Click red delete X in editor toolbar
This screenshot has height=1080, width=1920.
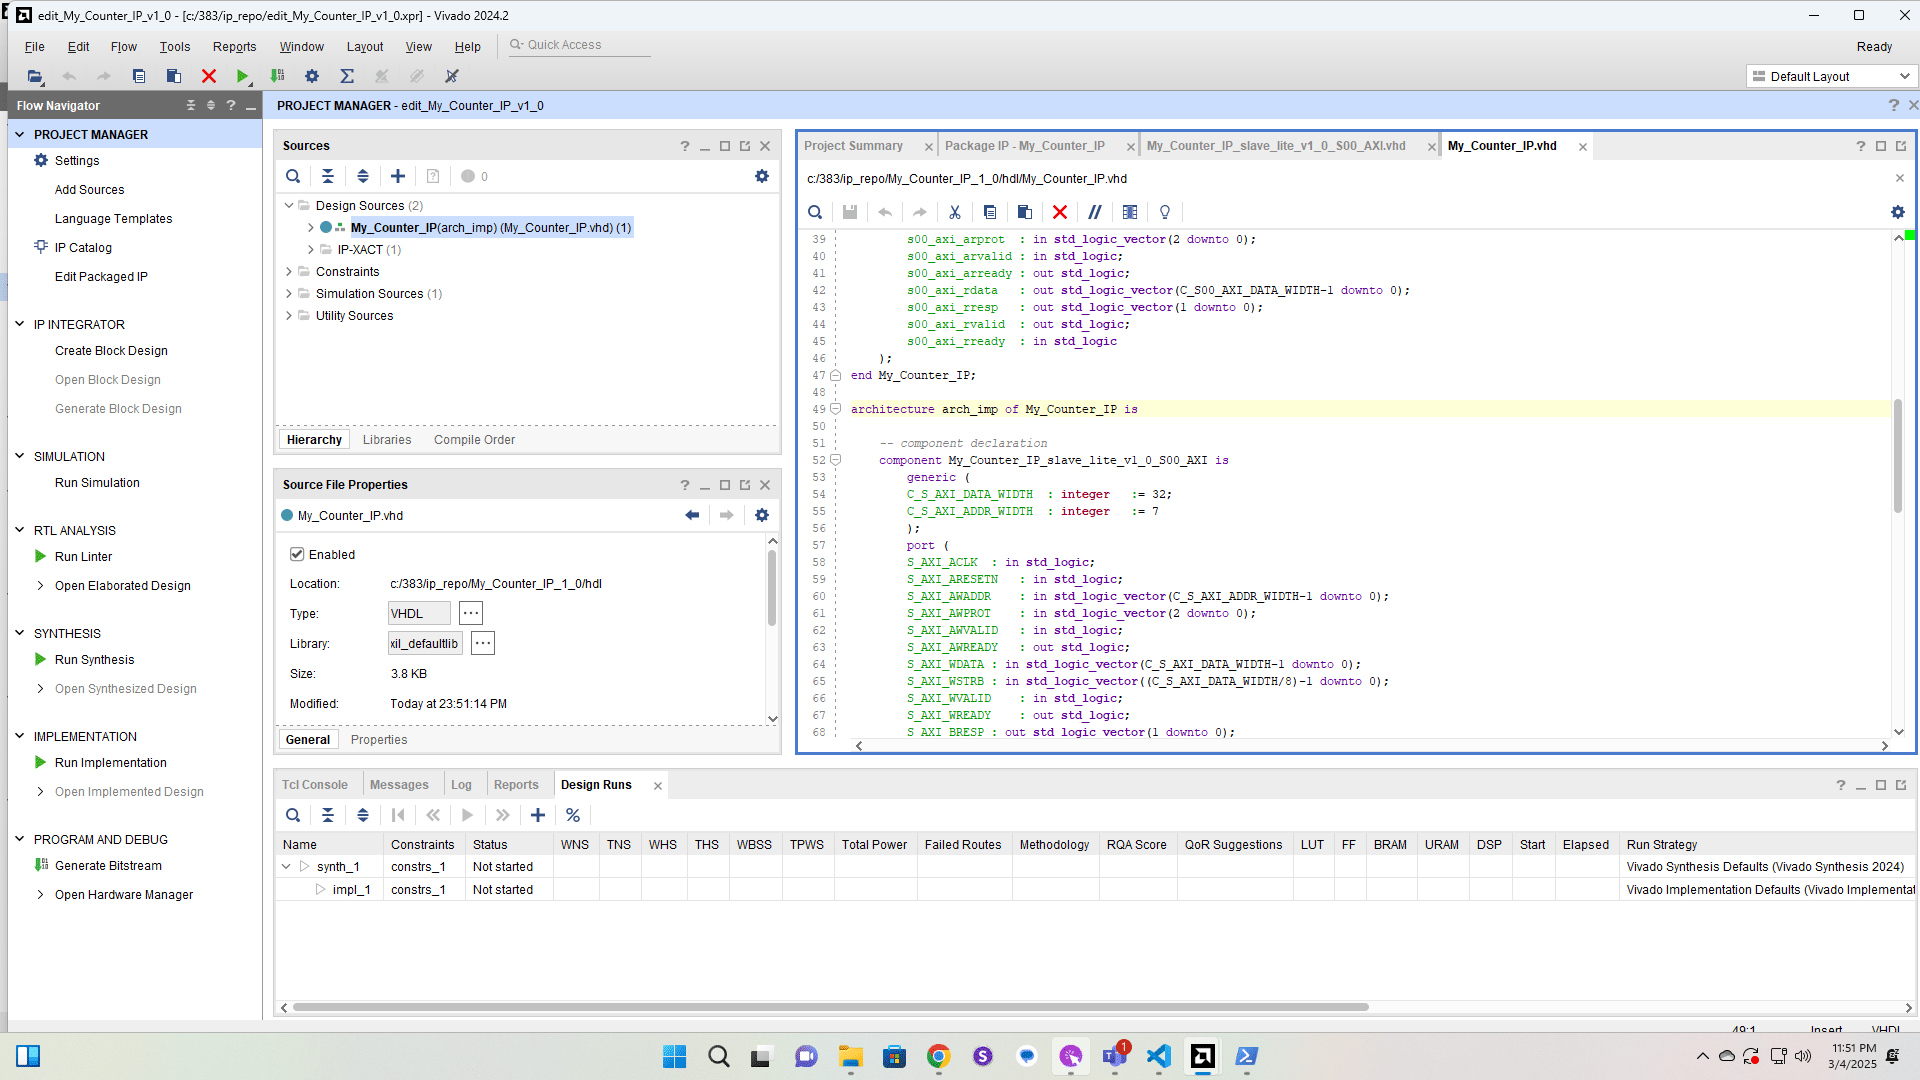coord(1060,212)
